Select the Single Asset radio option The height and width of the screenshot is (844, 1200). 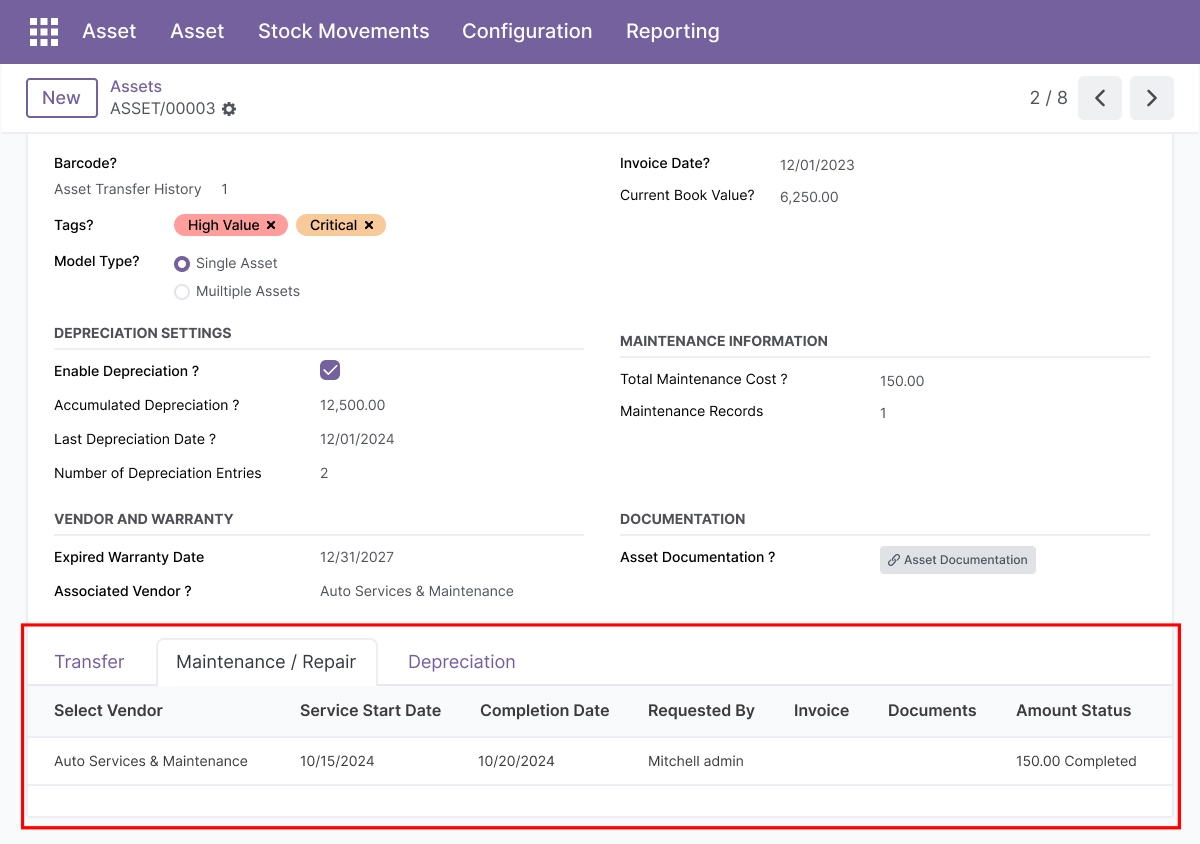click(182, 264)
